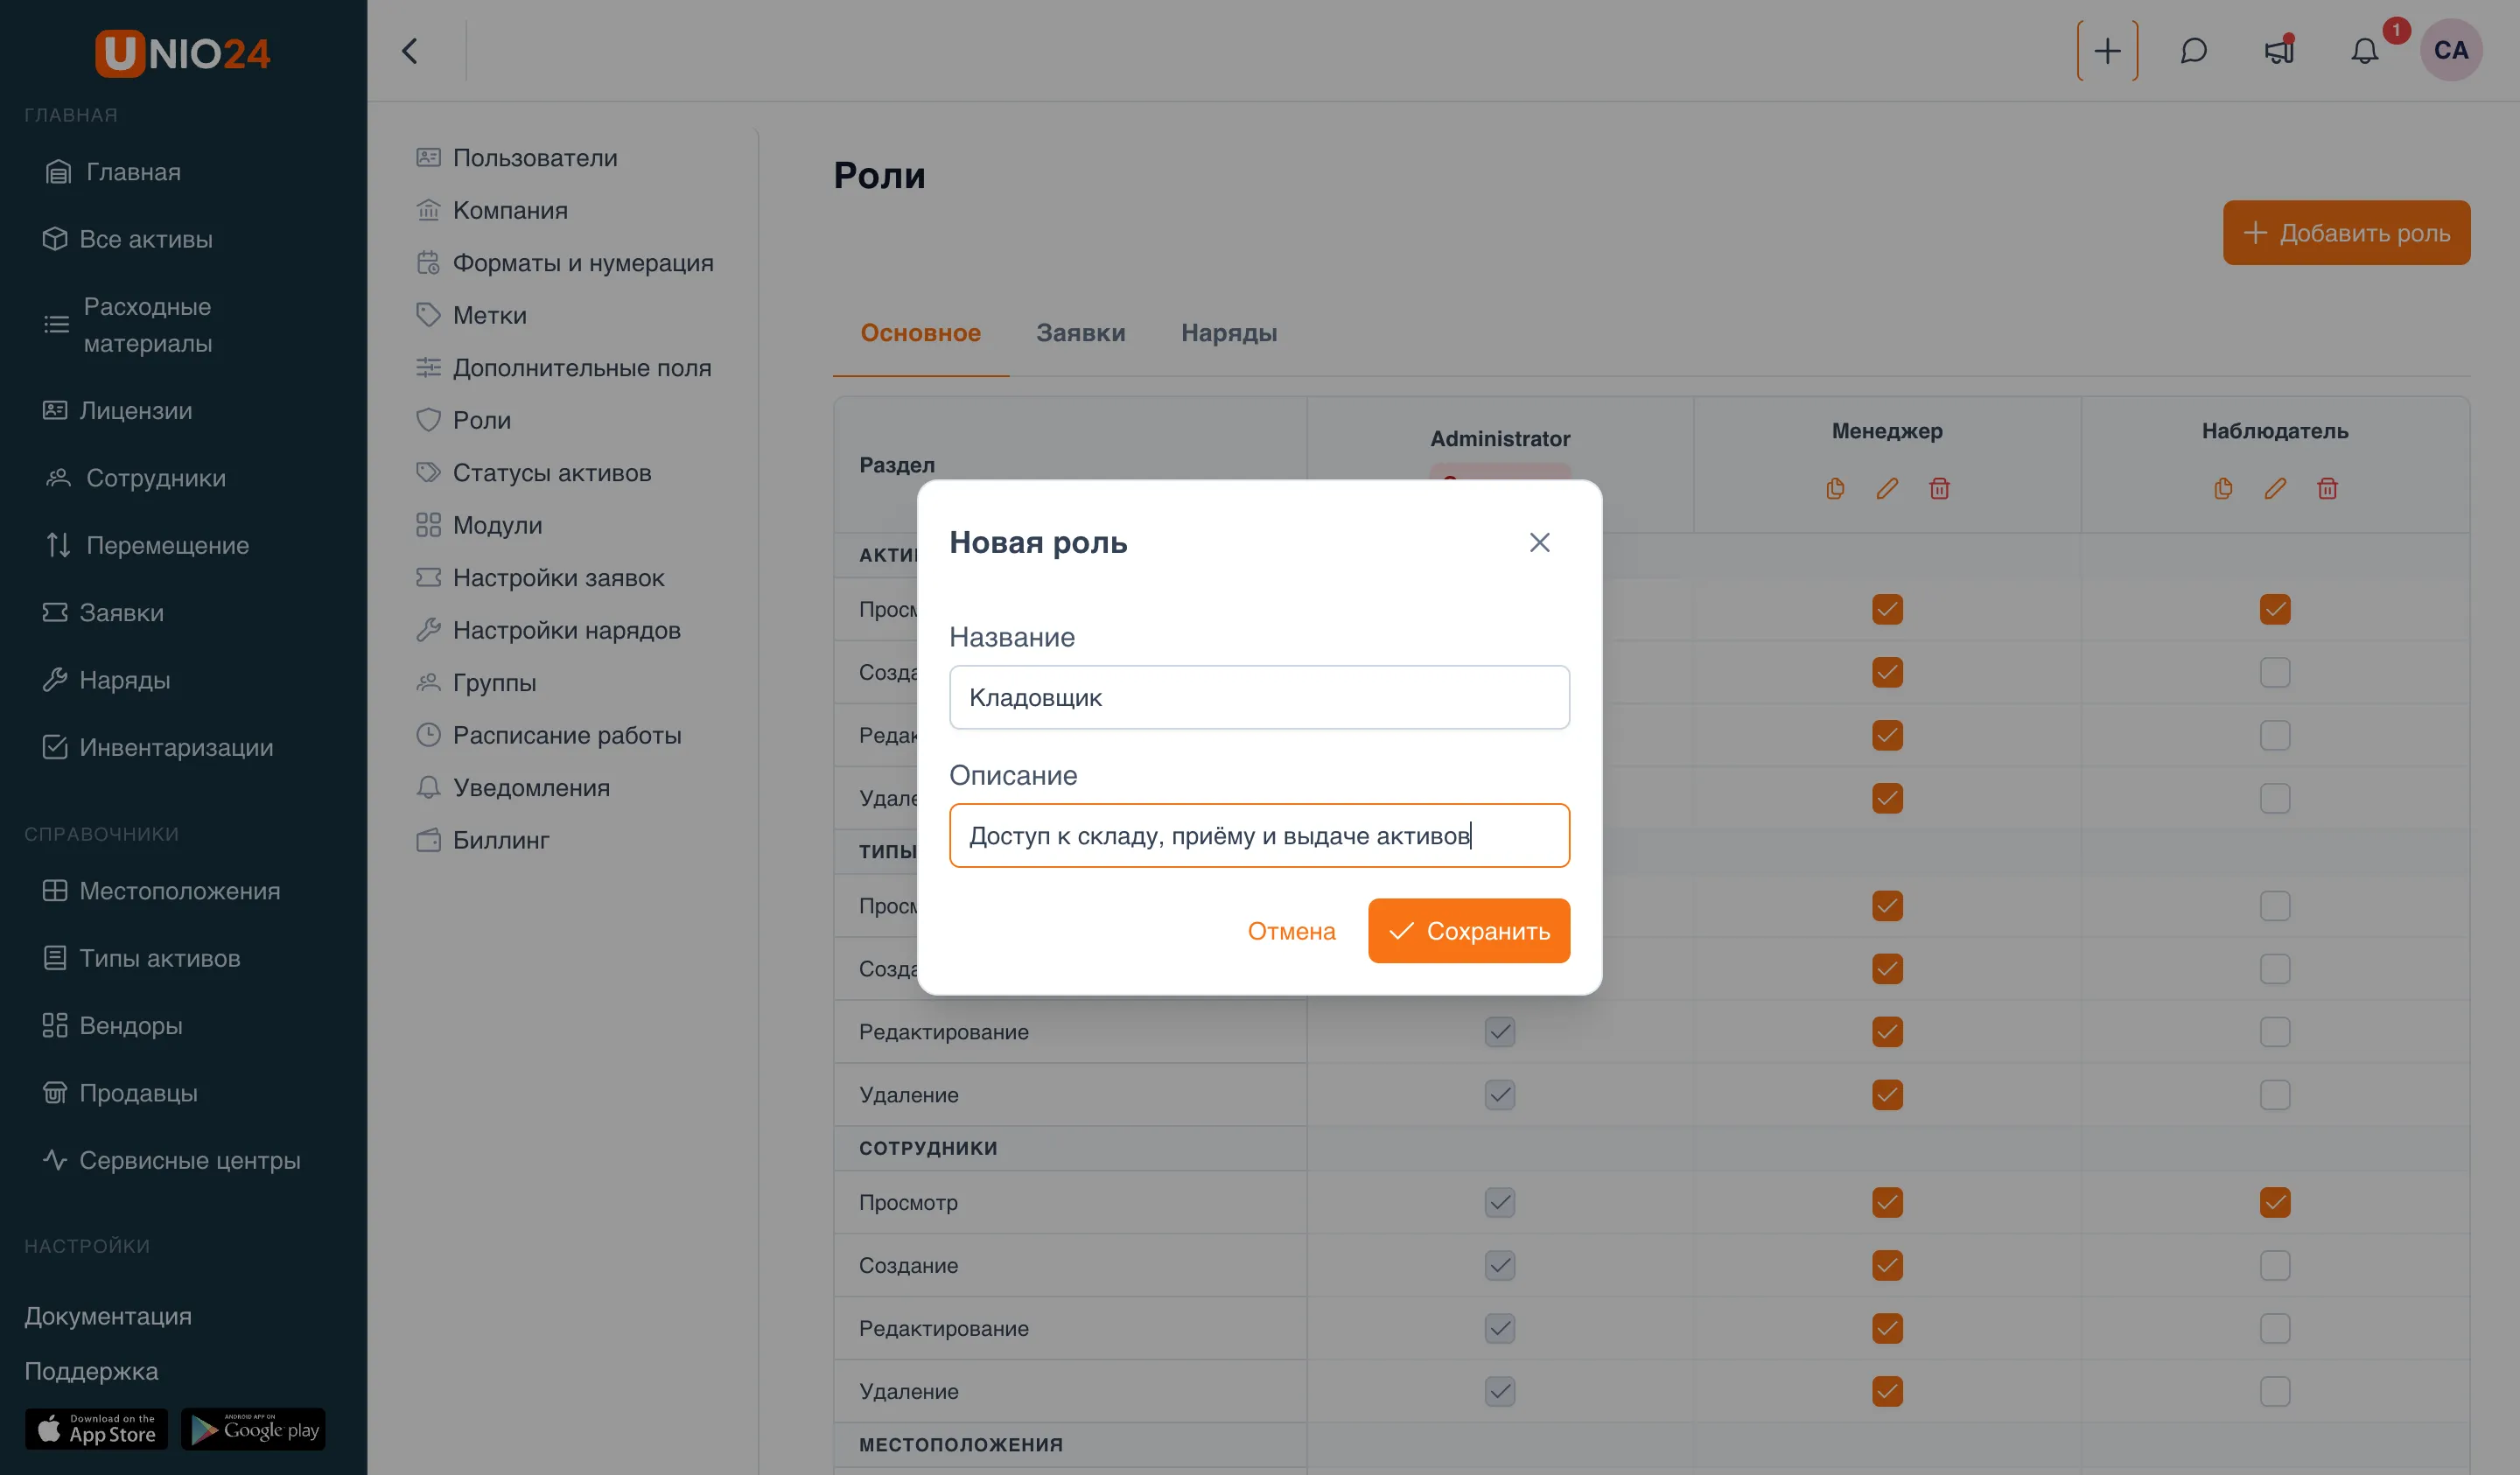Click the pencil edit icon under Менеджер
This screenshot has width=2520, height=1475.
(x=1887, y=488)
